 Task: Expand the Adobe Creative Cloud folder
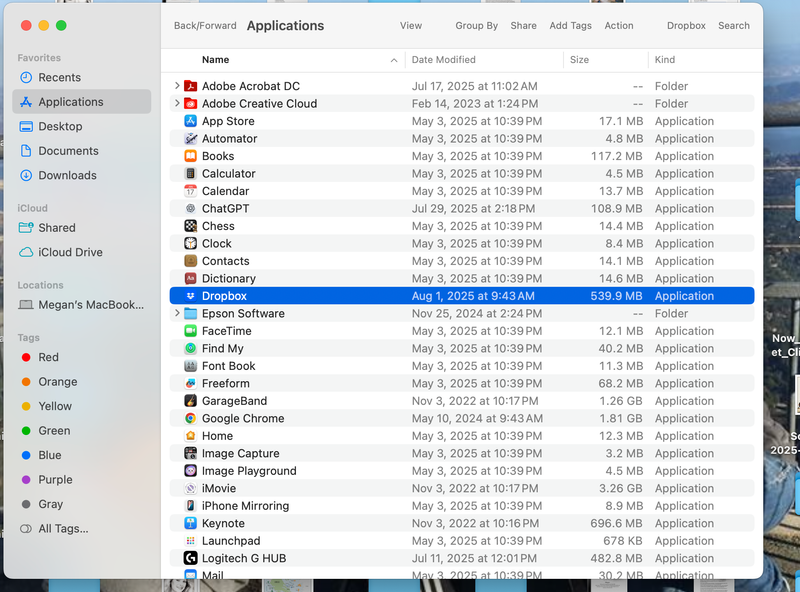click(x=177, y=104)
